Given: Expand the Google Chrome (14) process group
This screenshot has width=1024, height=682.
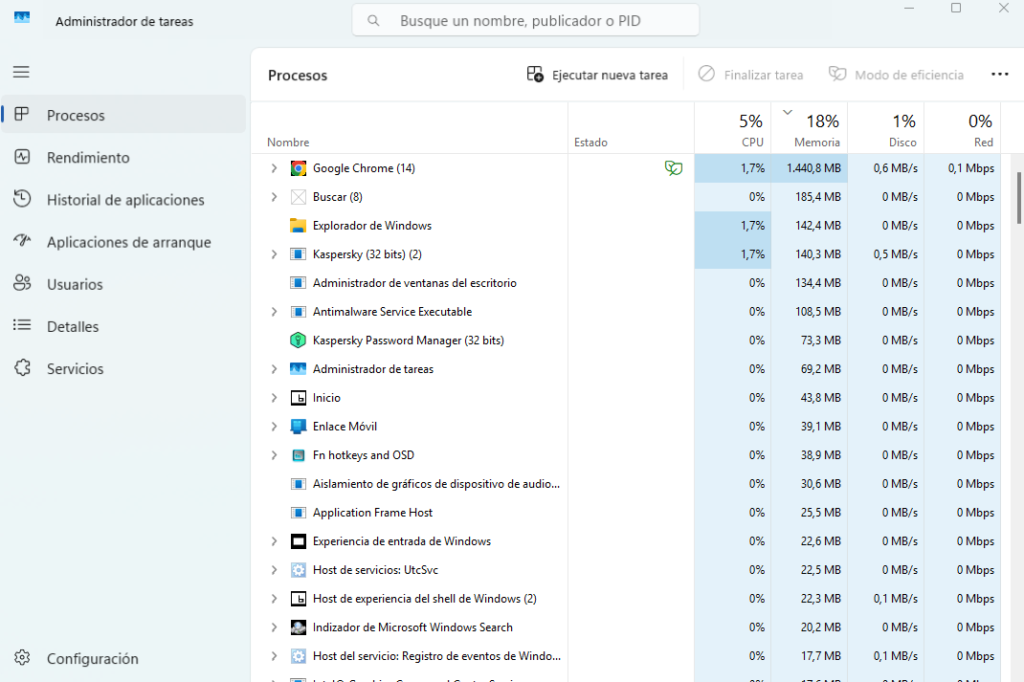Looking at the screenshot, I should pyautogui.click(x=273, y=168).
